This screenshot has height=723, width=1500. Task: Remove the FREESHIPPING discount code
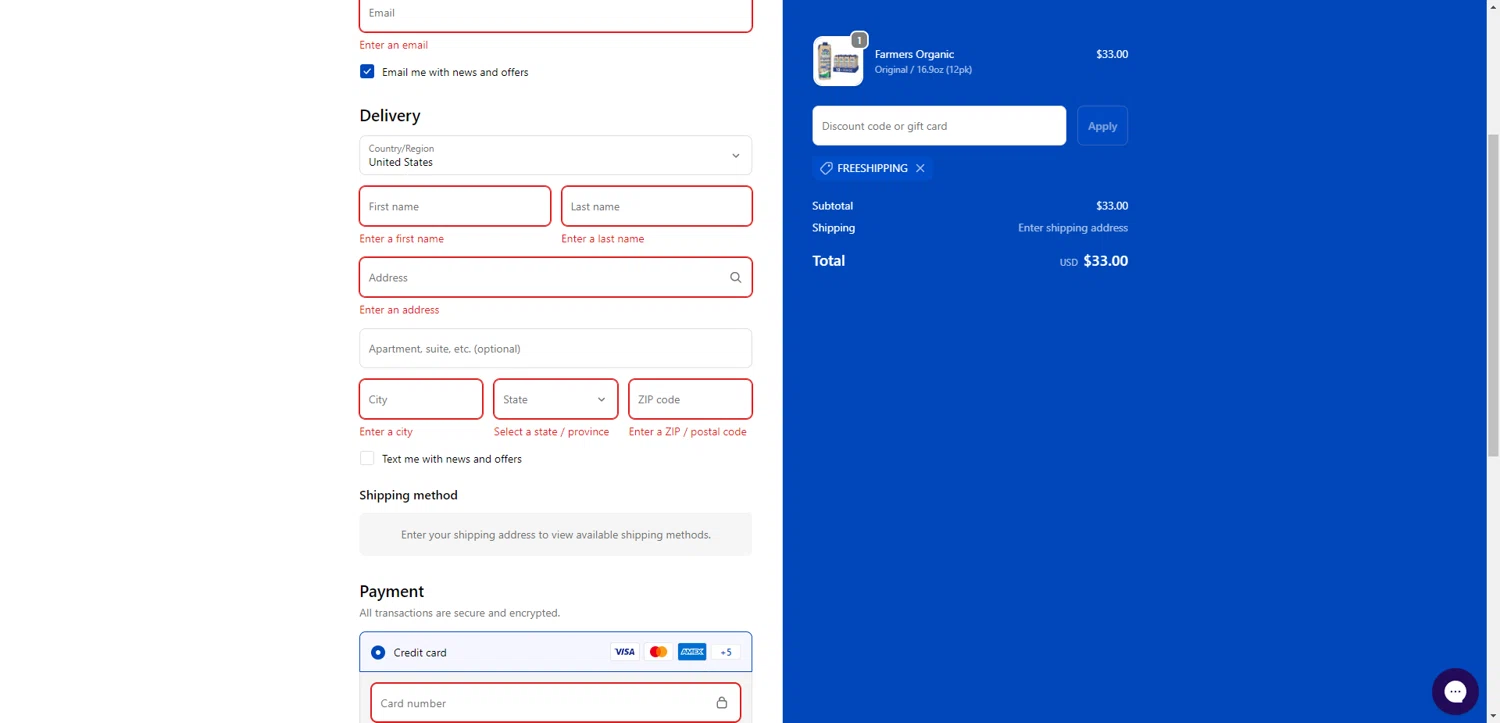(x=920, y=168)
